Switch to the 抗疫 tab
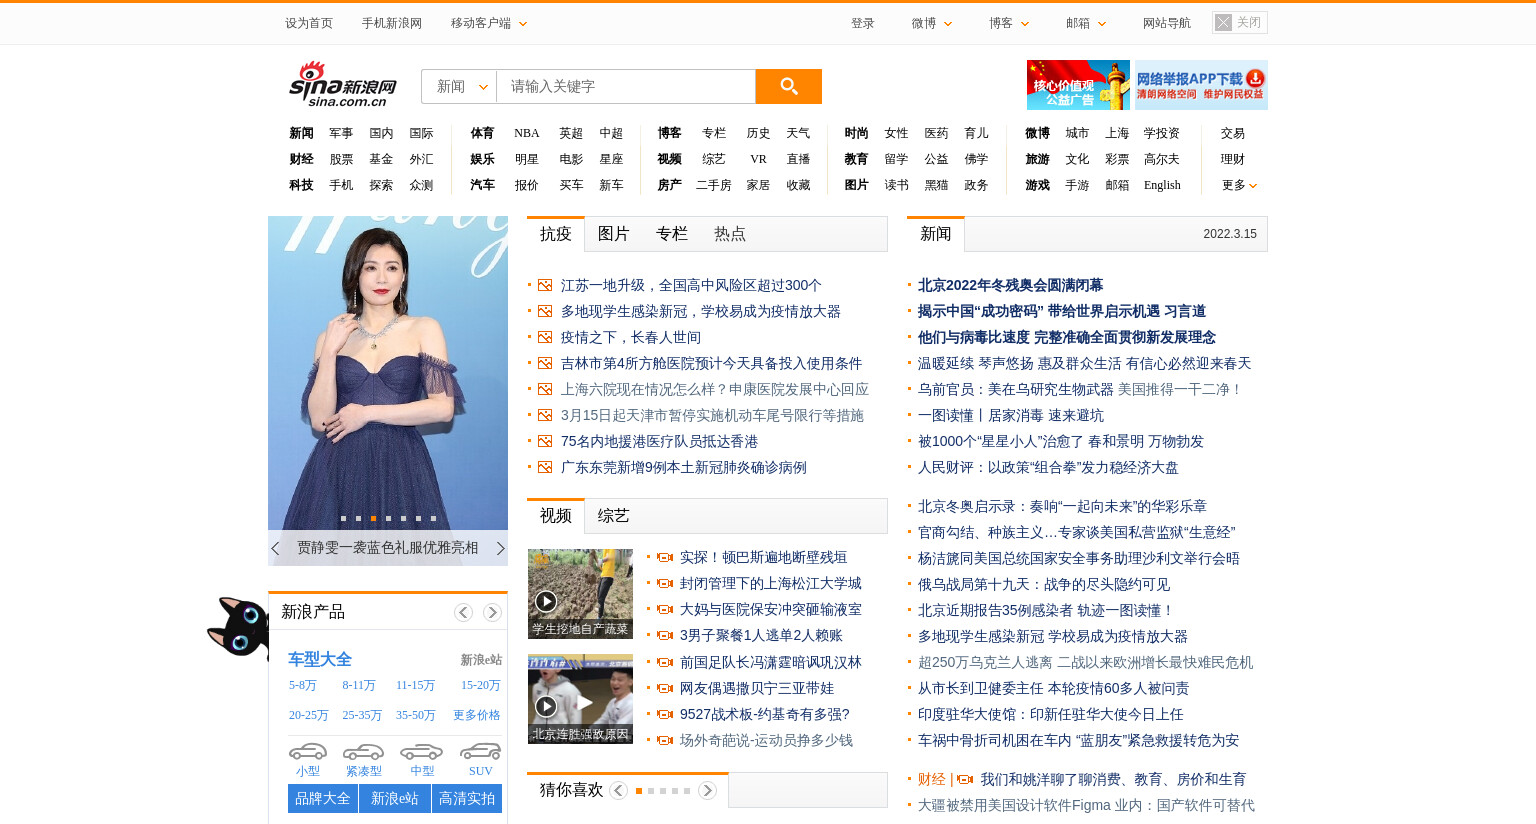Screen dimensions: 1536x824 click(x=556, y=234)
